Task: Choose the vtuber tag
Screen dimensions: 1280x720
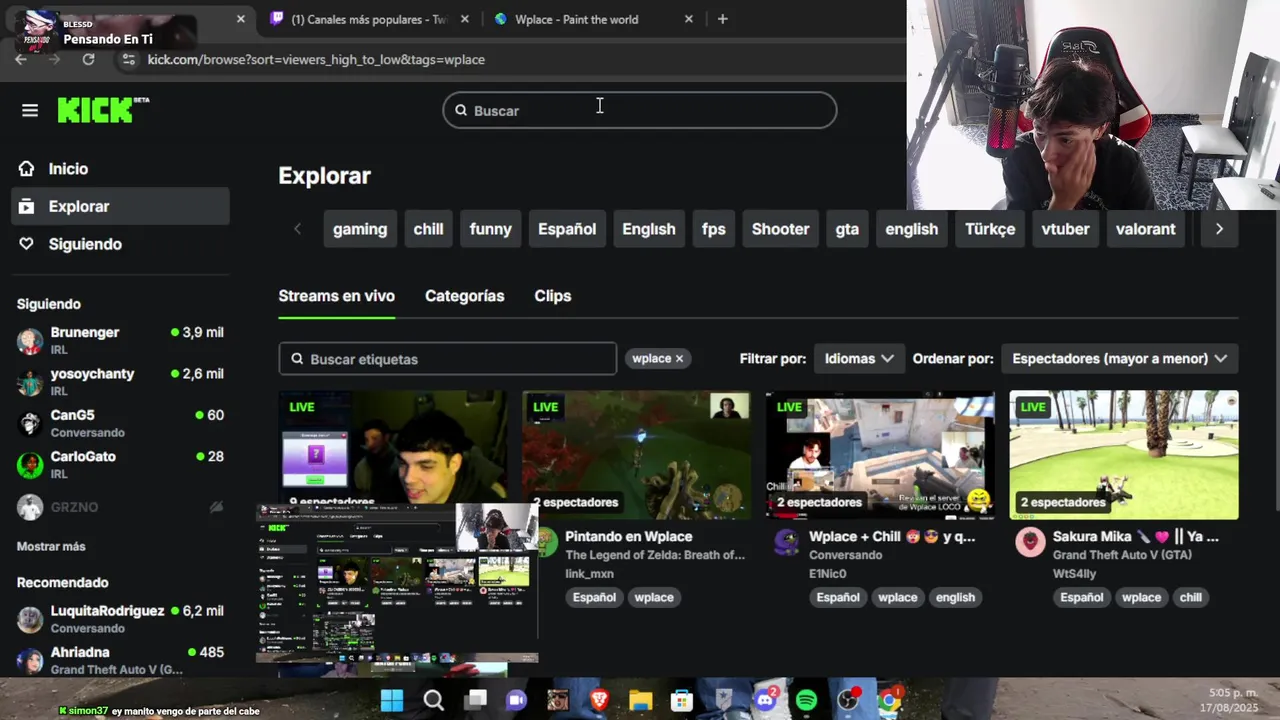Action: tap(1065, 229)
